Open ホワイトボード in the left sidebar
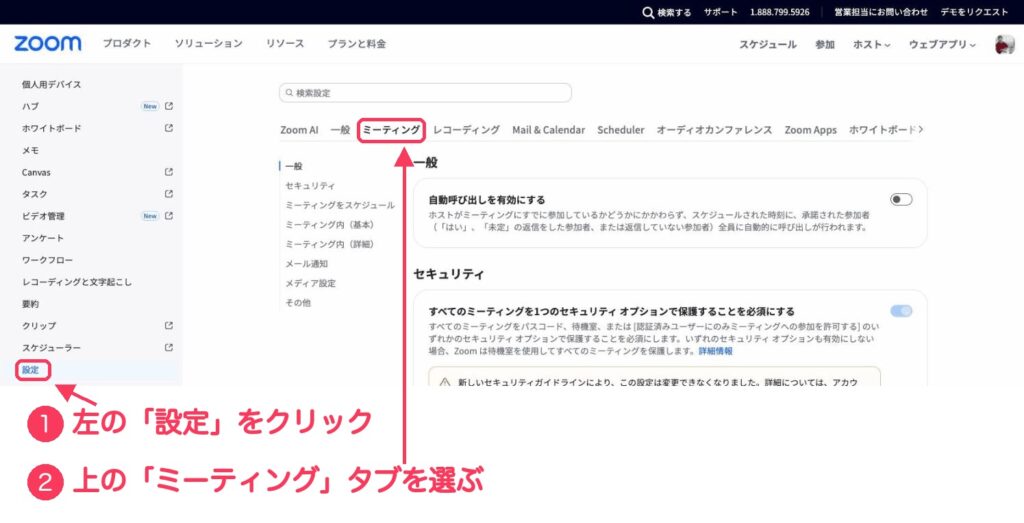 [x=52, y=128]
